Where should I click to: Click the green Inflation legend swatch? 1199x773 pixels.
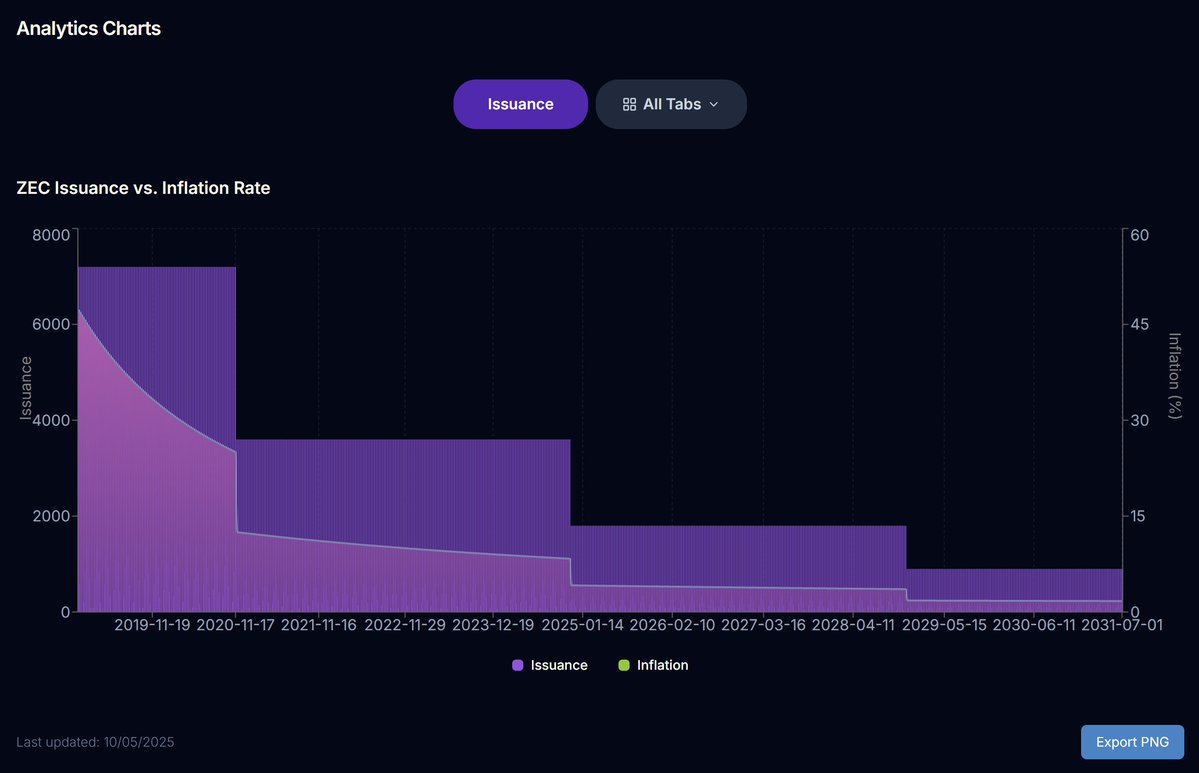623,665
